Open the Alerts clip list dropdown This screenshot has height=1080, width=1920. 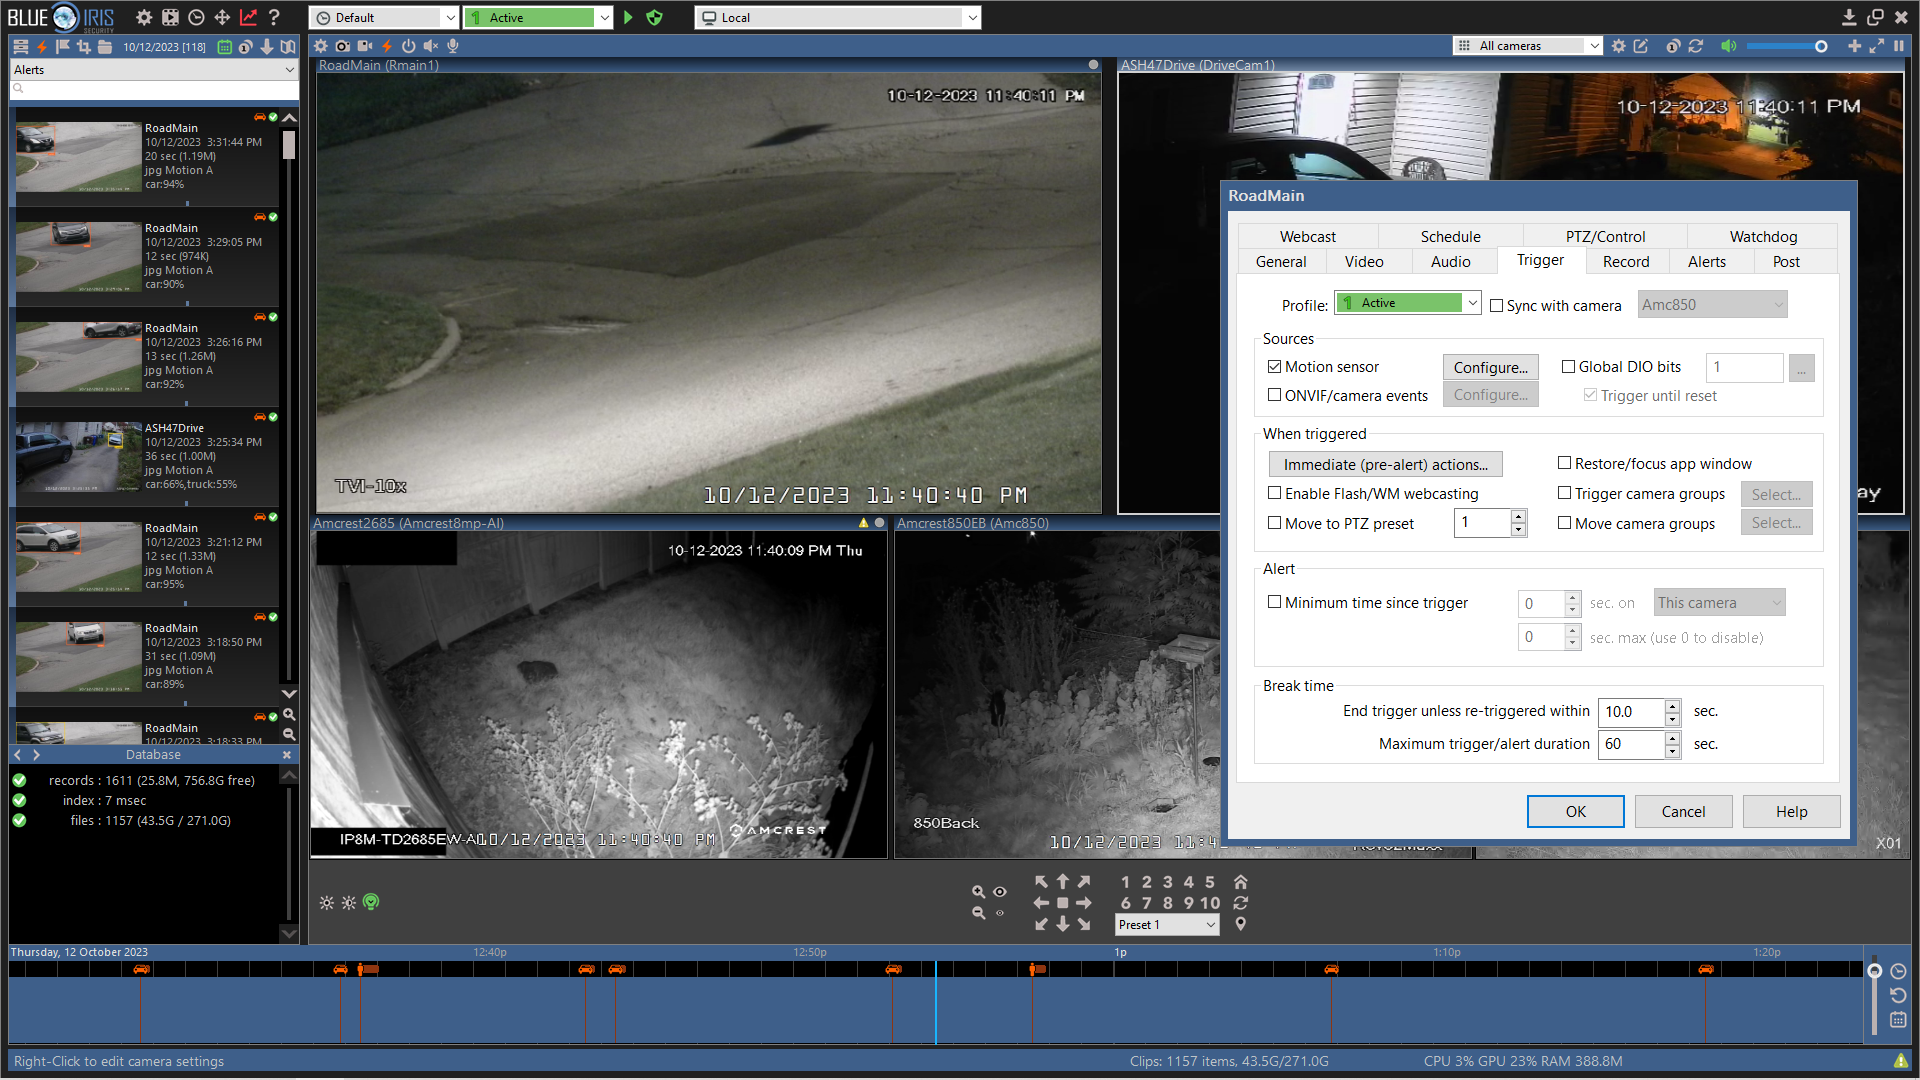point(154,70)
